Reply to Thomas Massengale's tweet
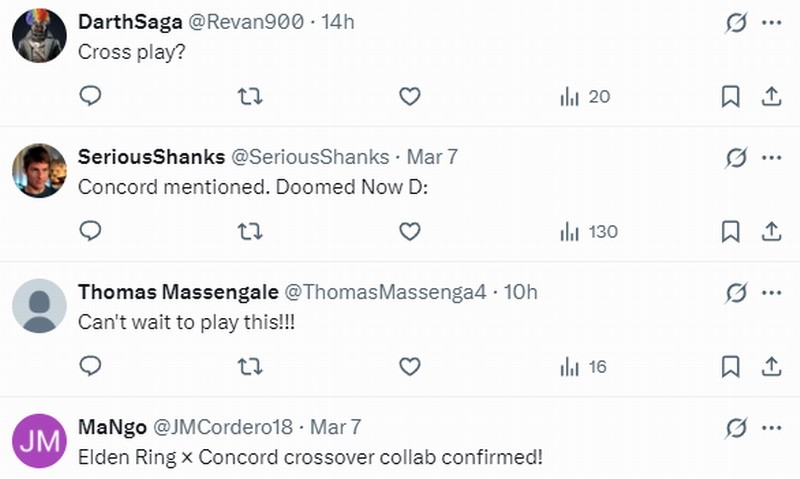800x479 pixels. pyautogui.click(x=90, y=367)
